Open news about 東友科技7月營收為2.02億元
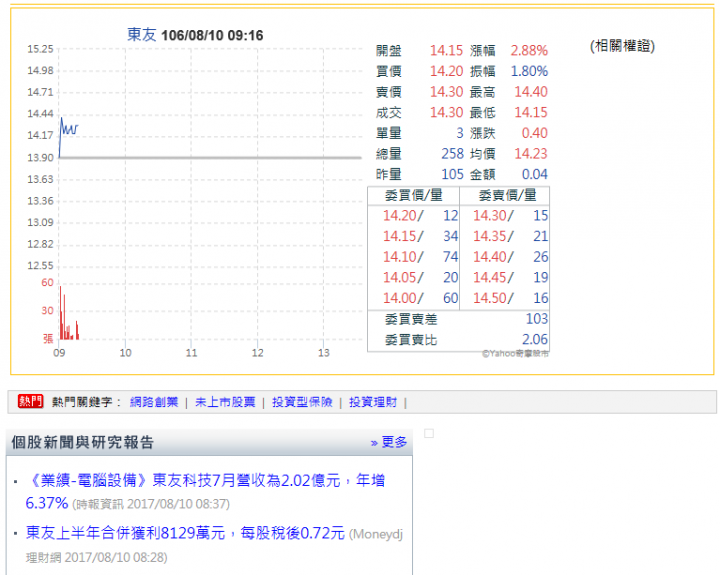Viewport: 720px width, 575px height. tap(205, 491)
